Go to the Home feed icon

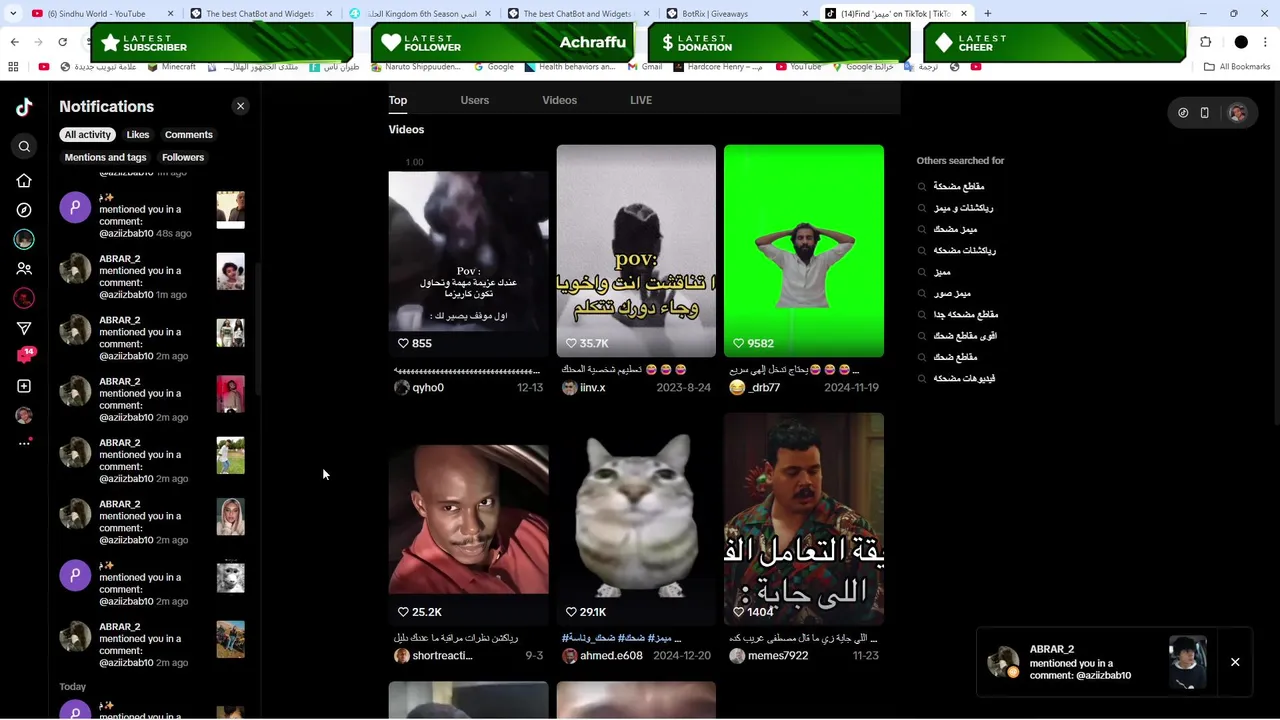tap(24, 181)
